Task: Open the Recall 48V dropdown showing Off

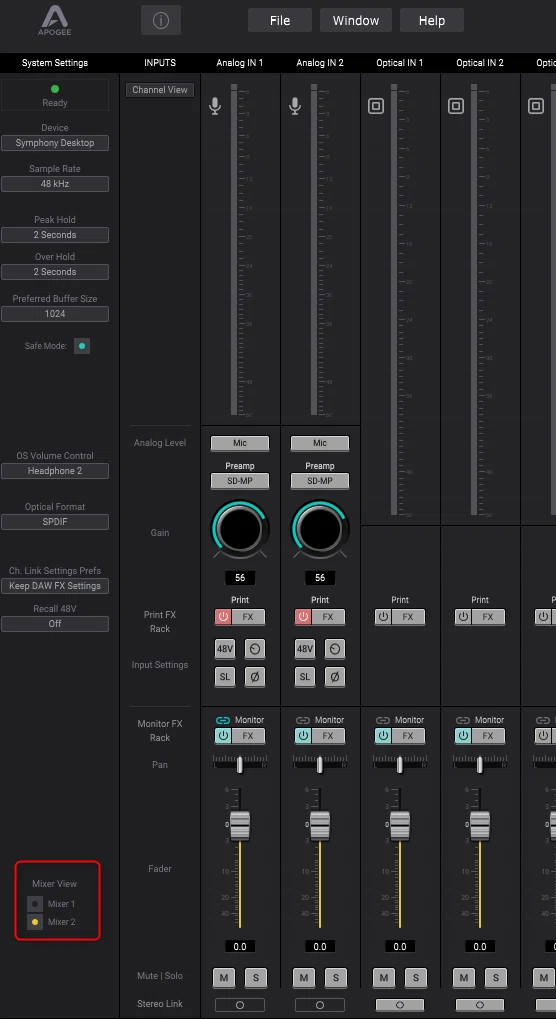Action: 55,623
